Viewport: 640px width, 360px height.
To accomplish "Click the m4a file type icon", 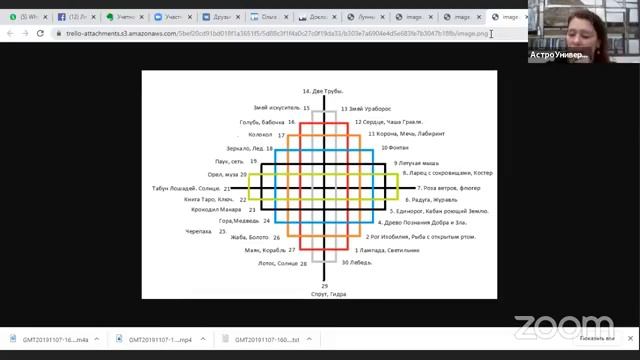I will (x=13, y=339).
